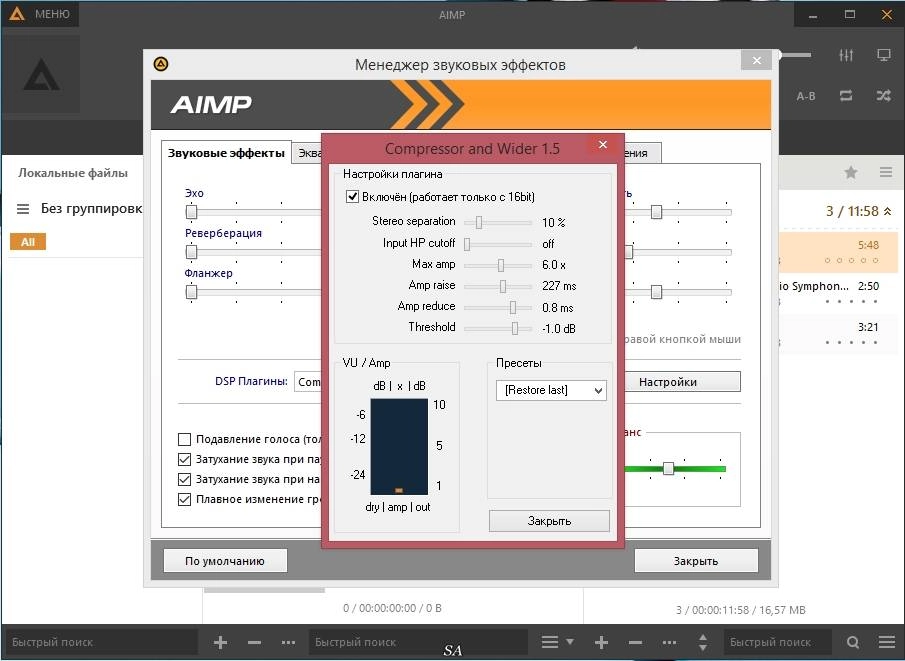
Task: Click the search magnifier icon
Action: tap(852, 642)
